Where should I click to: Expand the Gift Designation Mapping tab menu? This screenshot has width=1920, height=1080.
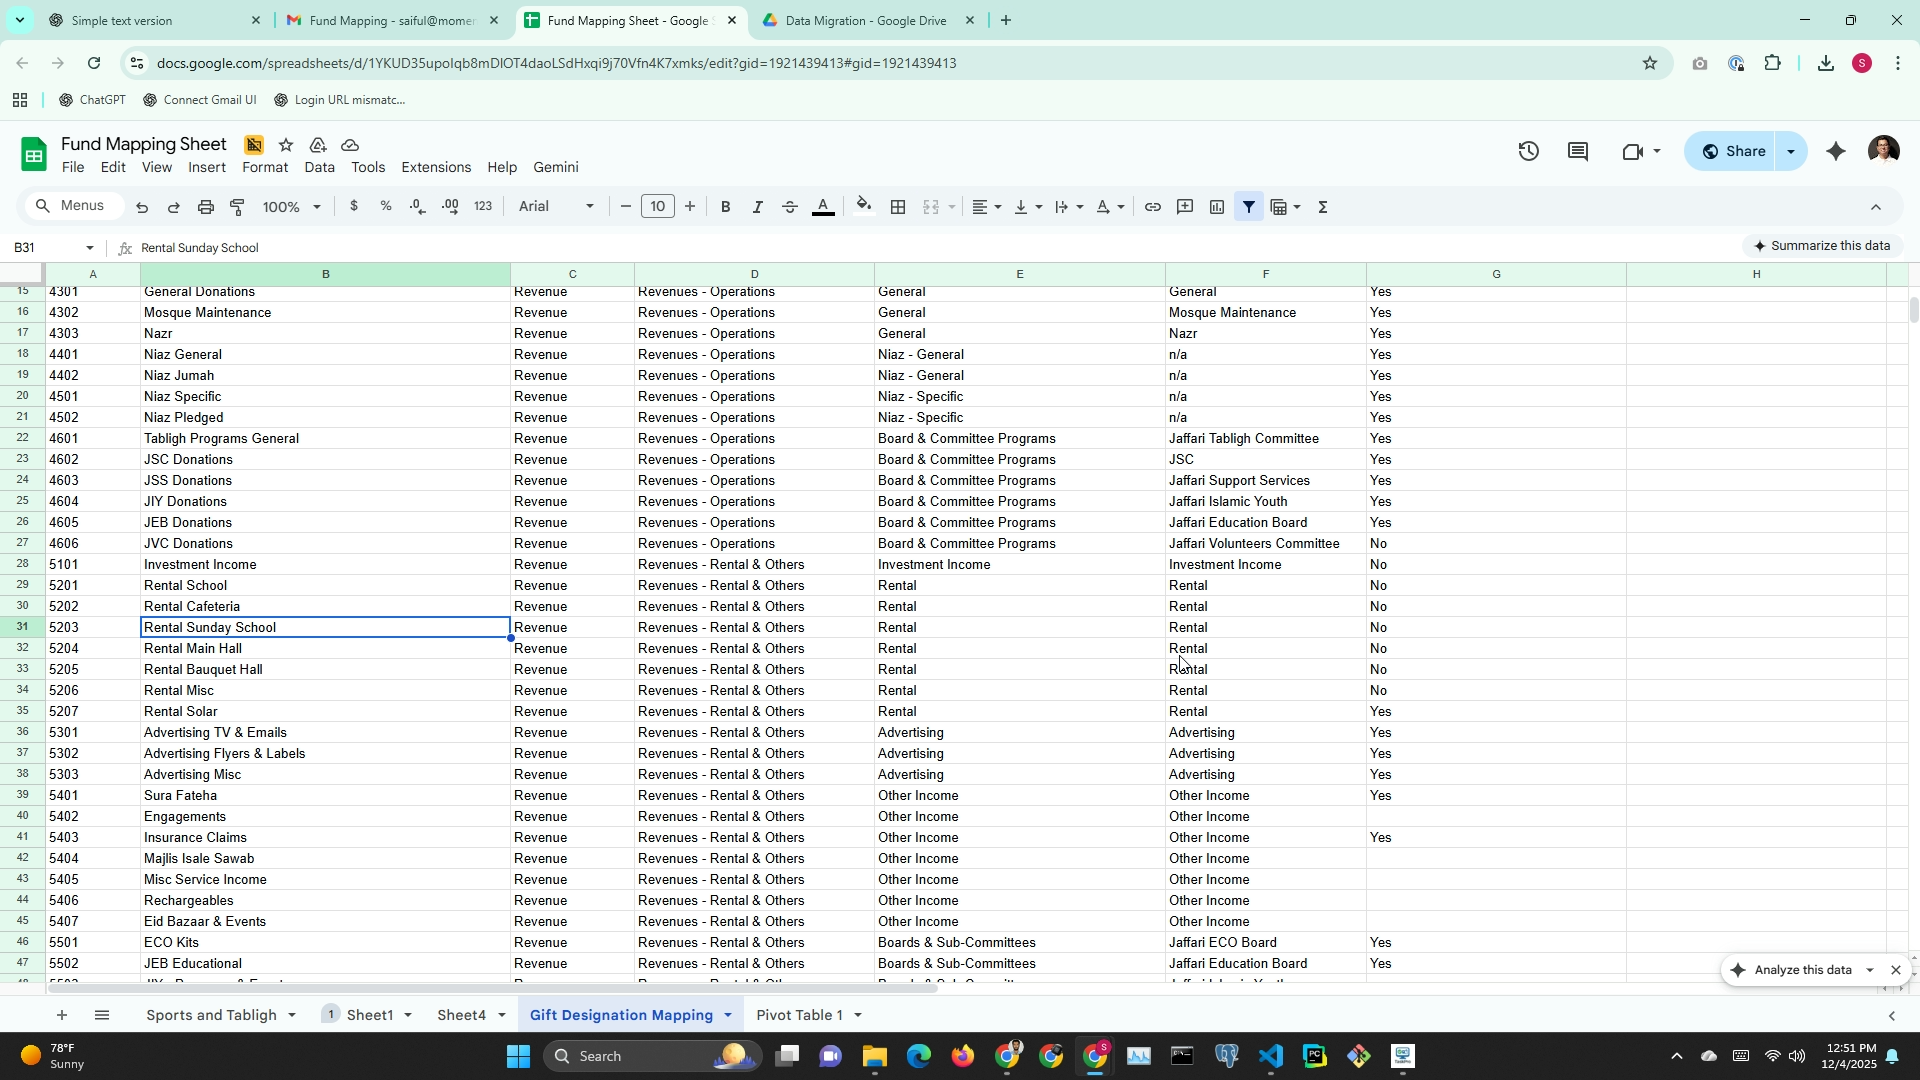pyautogui.click(x=728, y=1015)
